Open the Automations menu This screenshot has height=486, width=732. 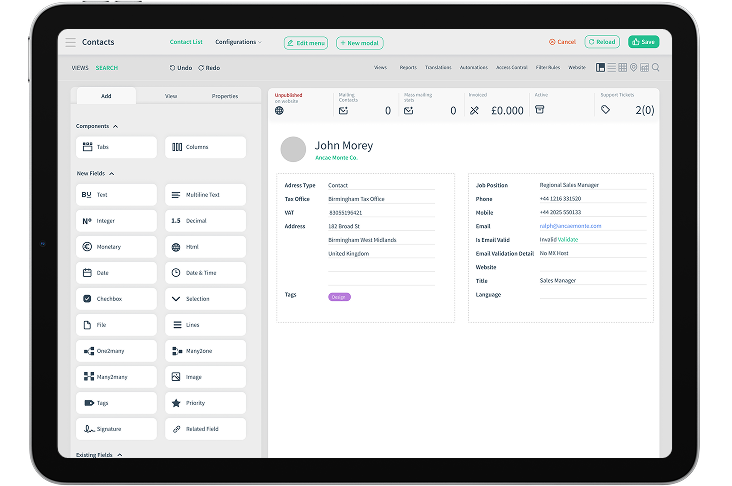474,67
